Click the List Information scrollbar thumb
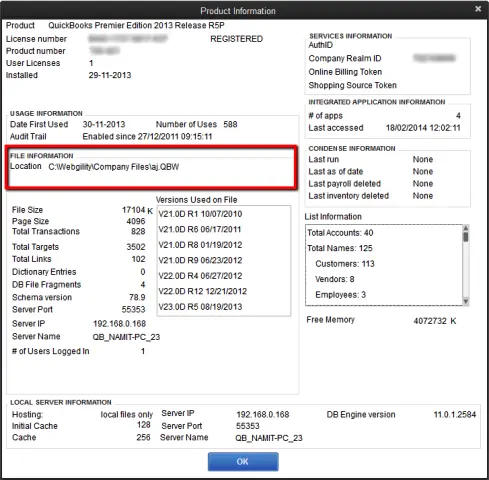This screenshot has height=480, width=489. (x=466, y=237)
